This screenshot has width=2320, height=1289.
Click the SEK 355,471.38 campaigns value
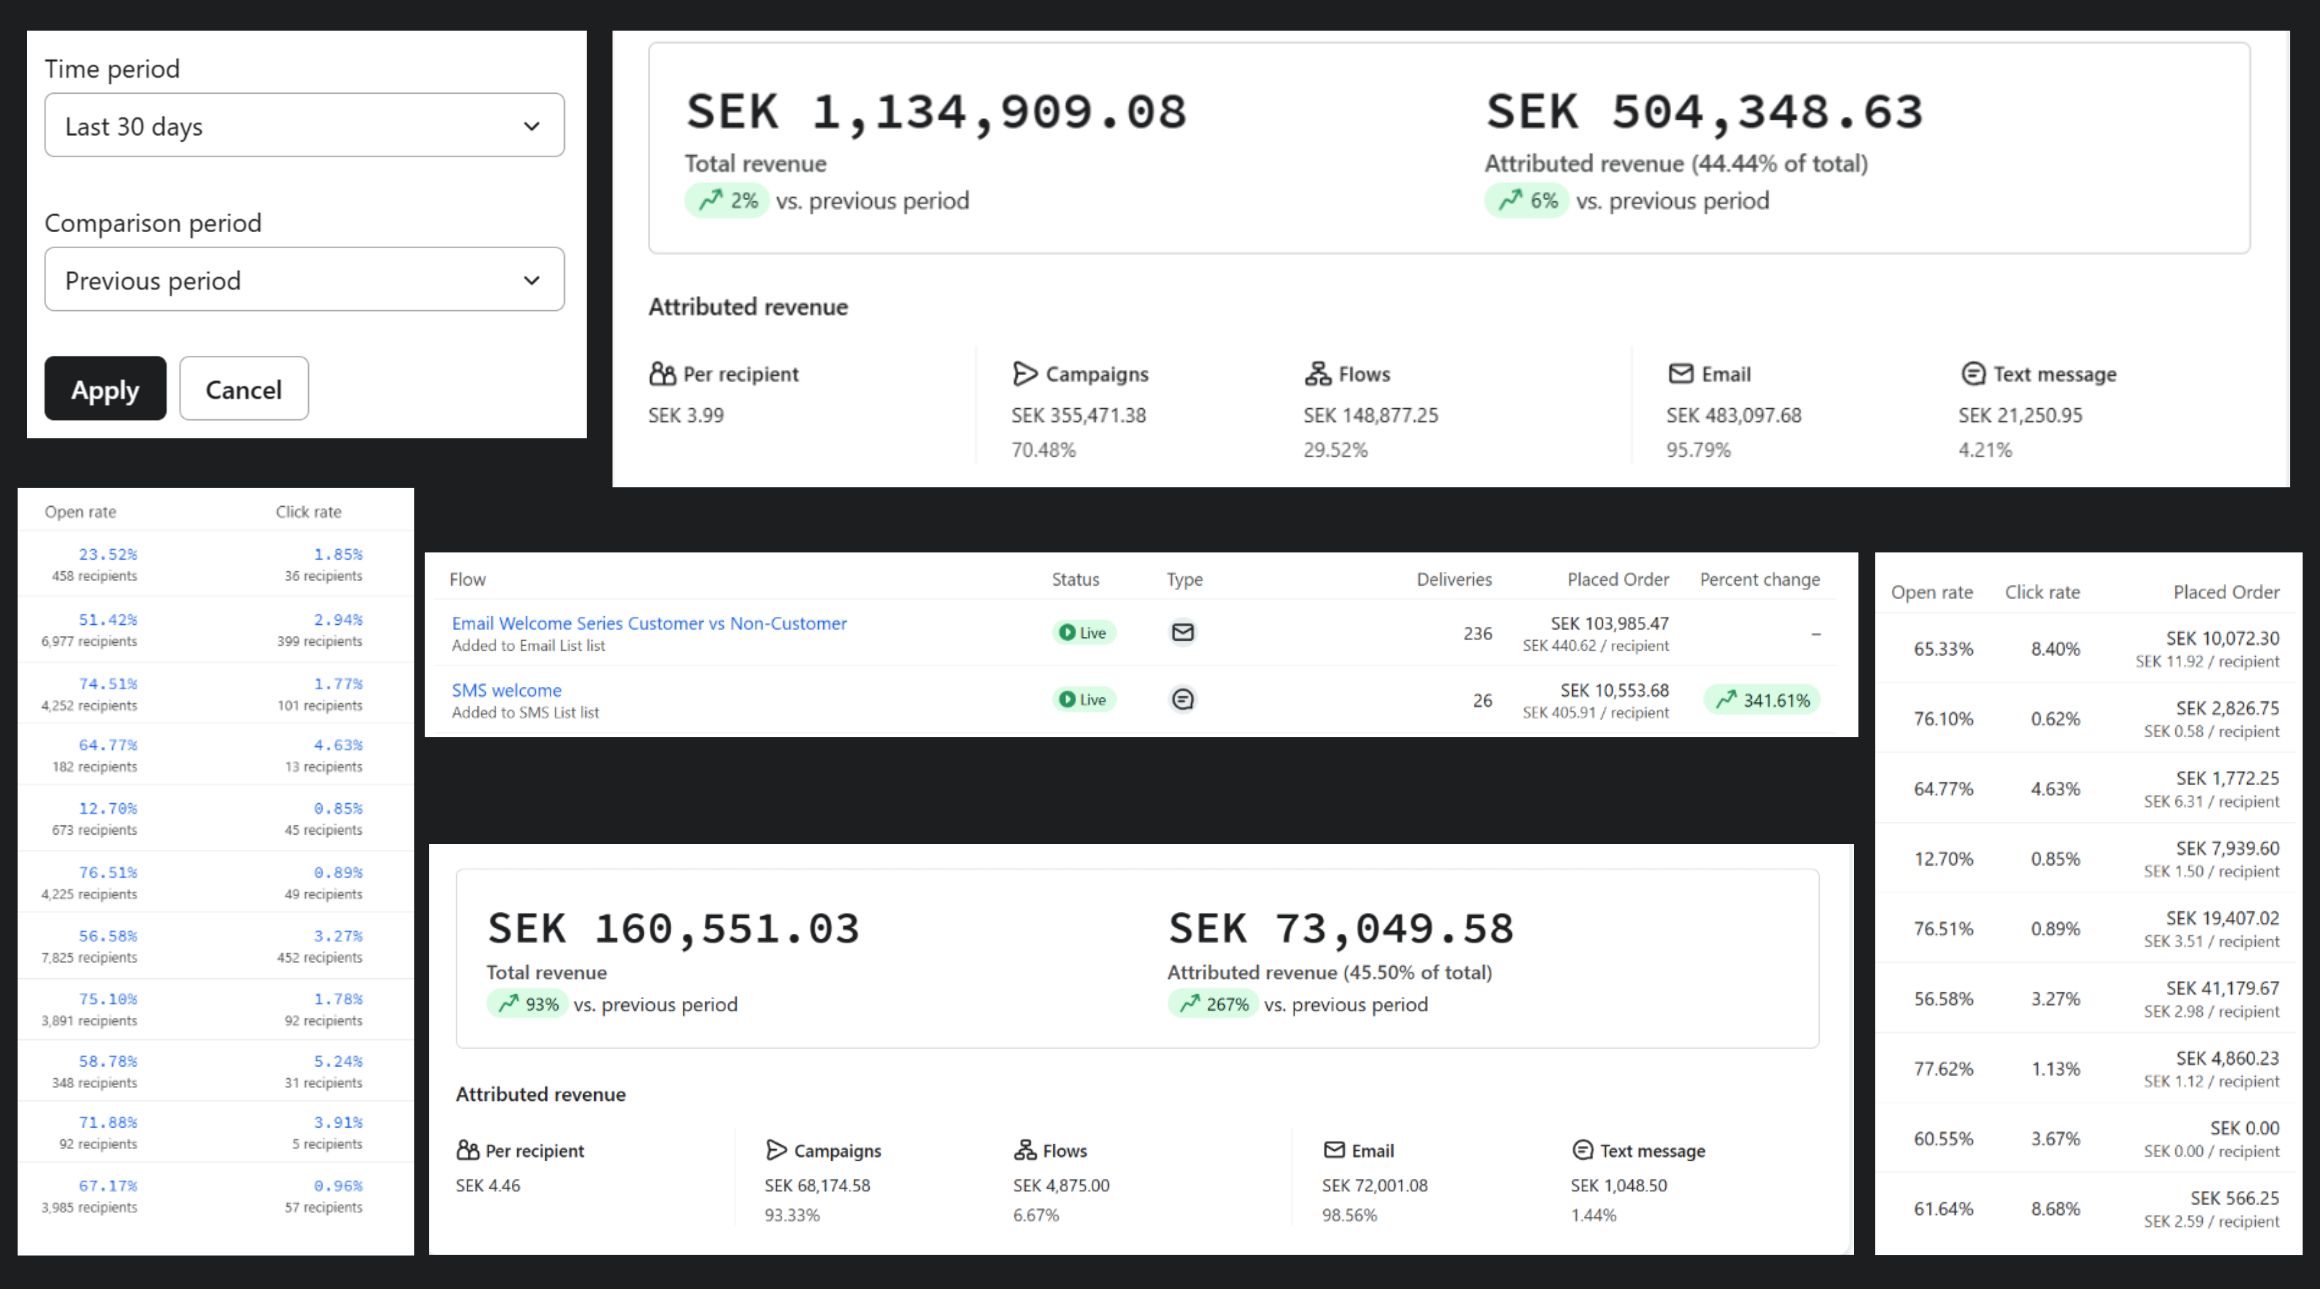1078,415
